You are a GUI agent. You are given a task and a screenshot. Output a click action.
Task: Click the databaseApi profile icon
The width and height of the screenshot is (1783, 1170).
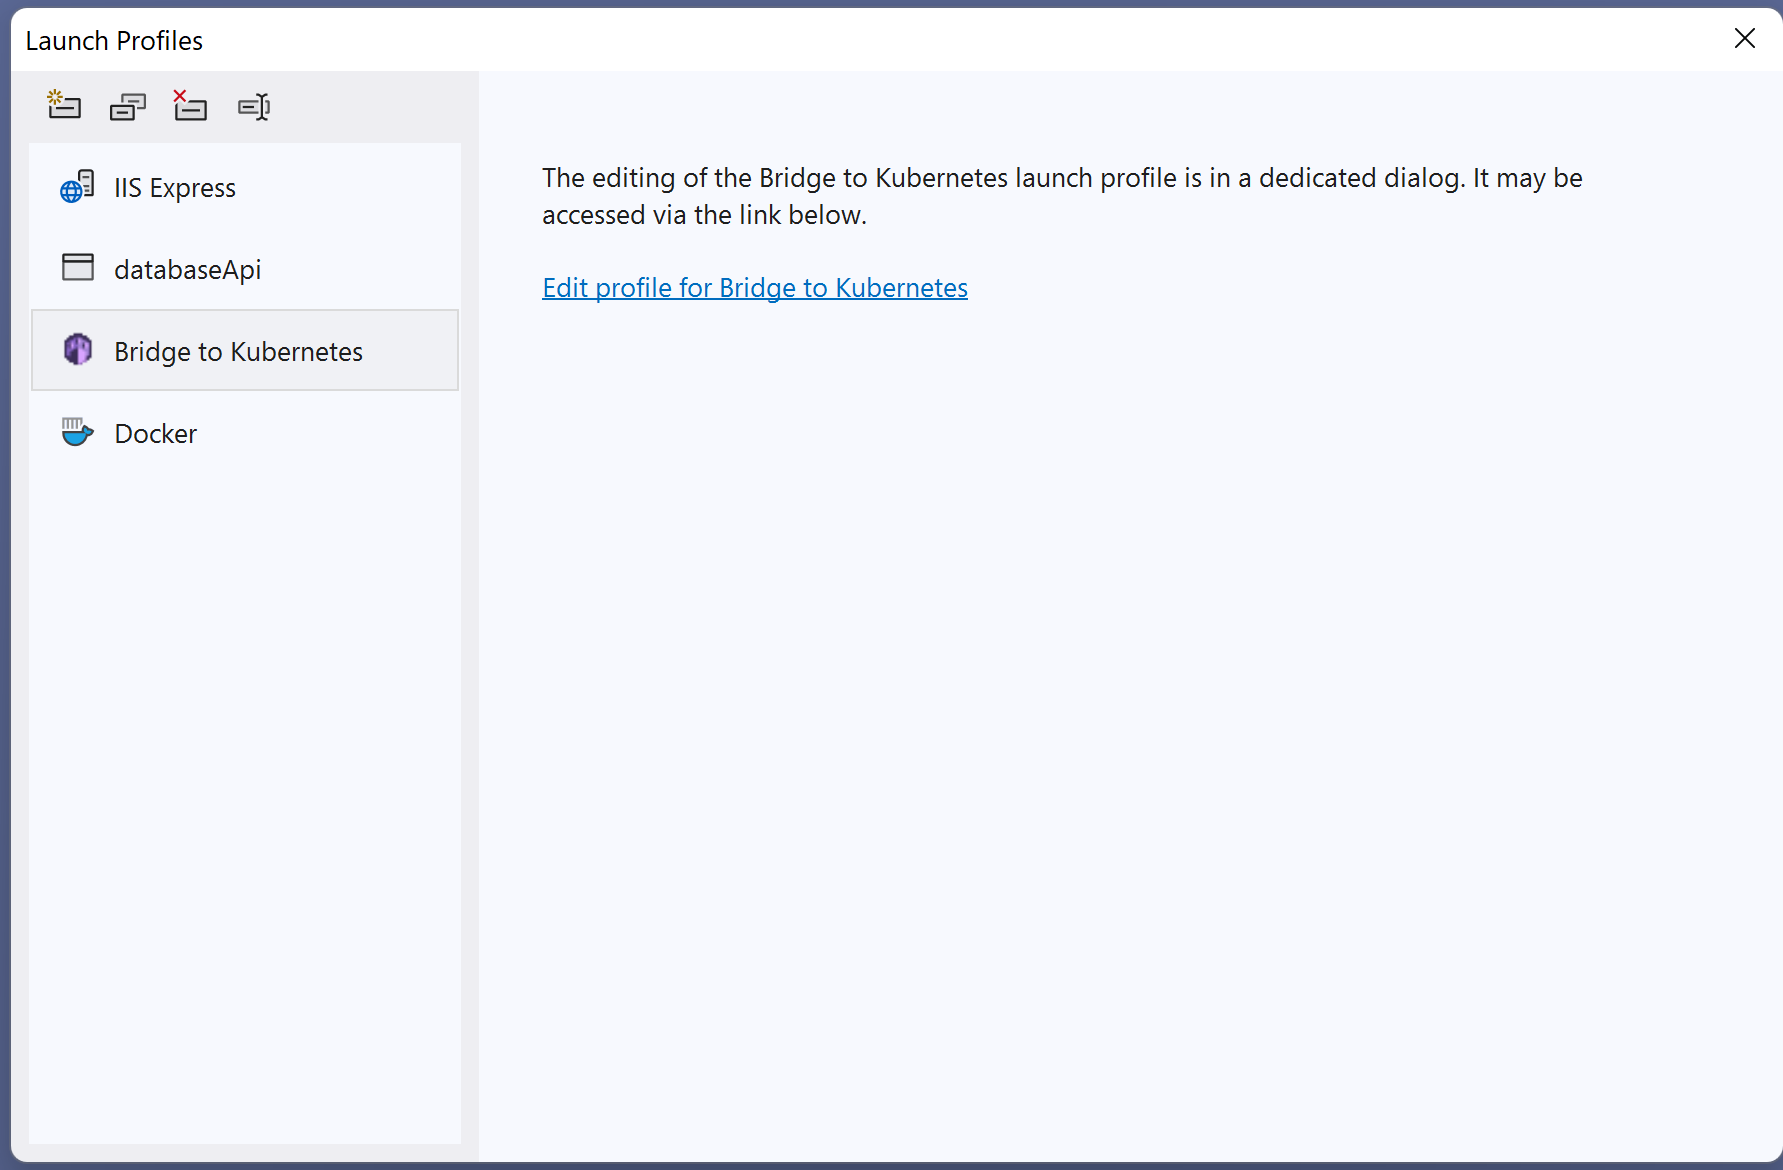tap(77, 268)
